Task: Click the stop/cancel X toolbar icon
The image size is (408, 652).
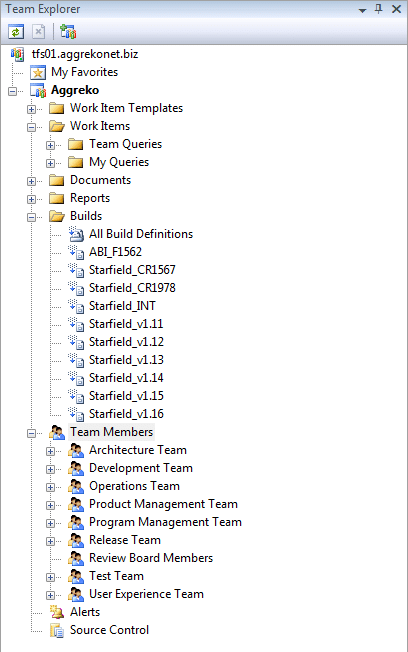Action: coord(39,32)
